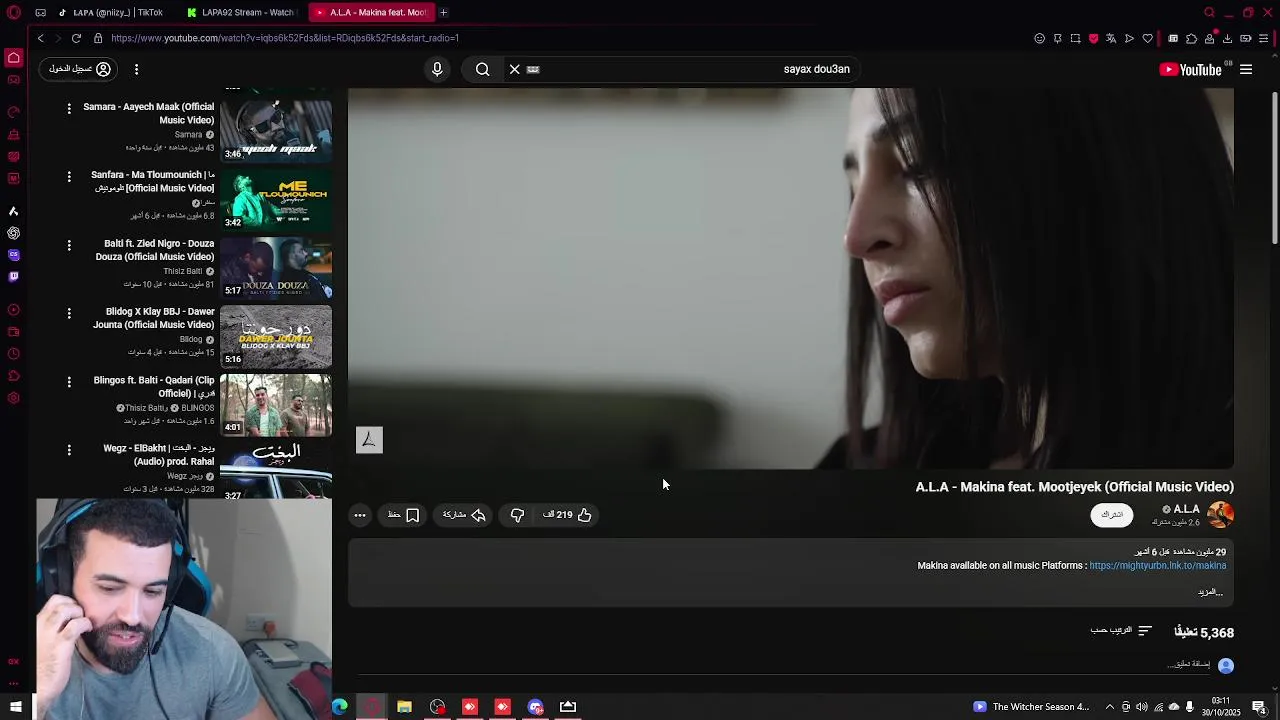The width and height of the screenshot is (1280, 720).
Task: Dislike the A.L.A Makina video
Action: [x=517, y=515]
